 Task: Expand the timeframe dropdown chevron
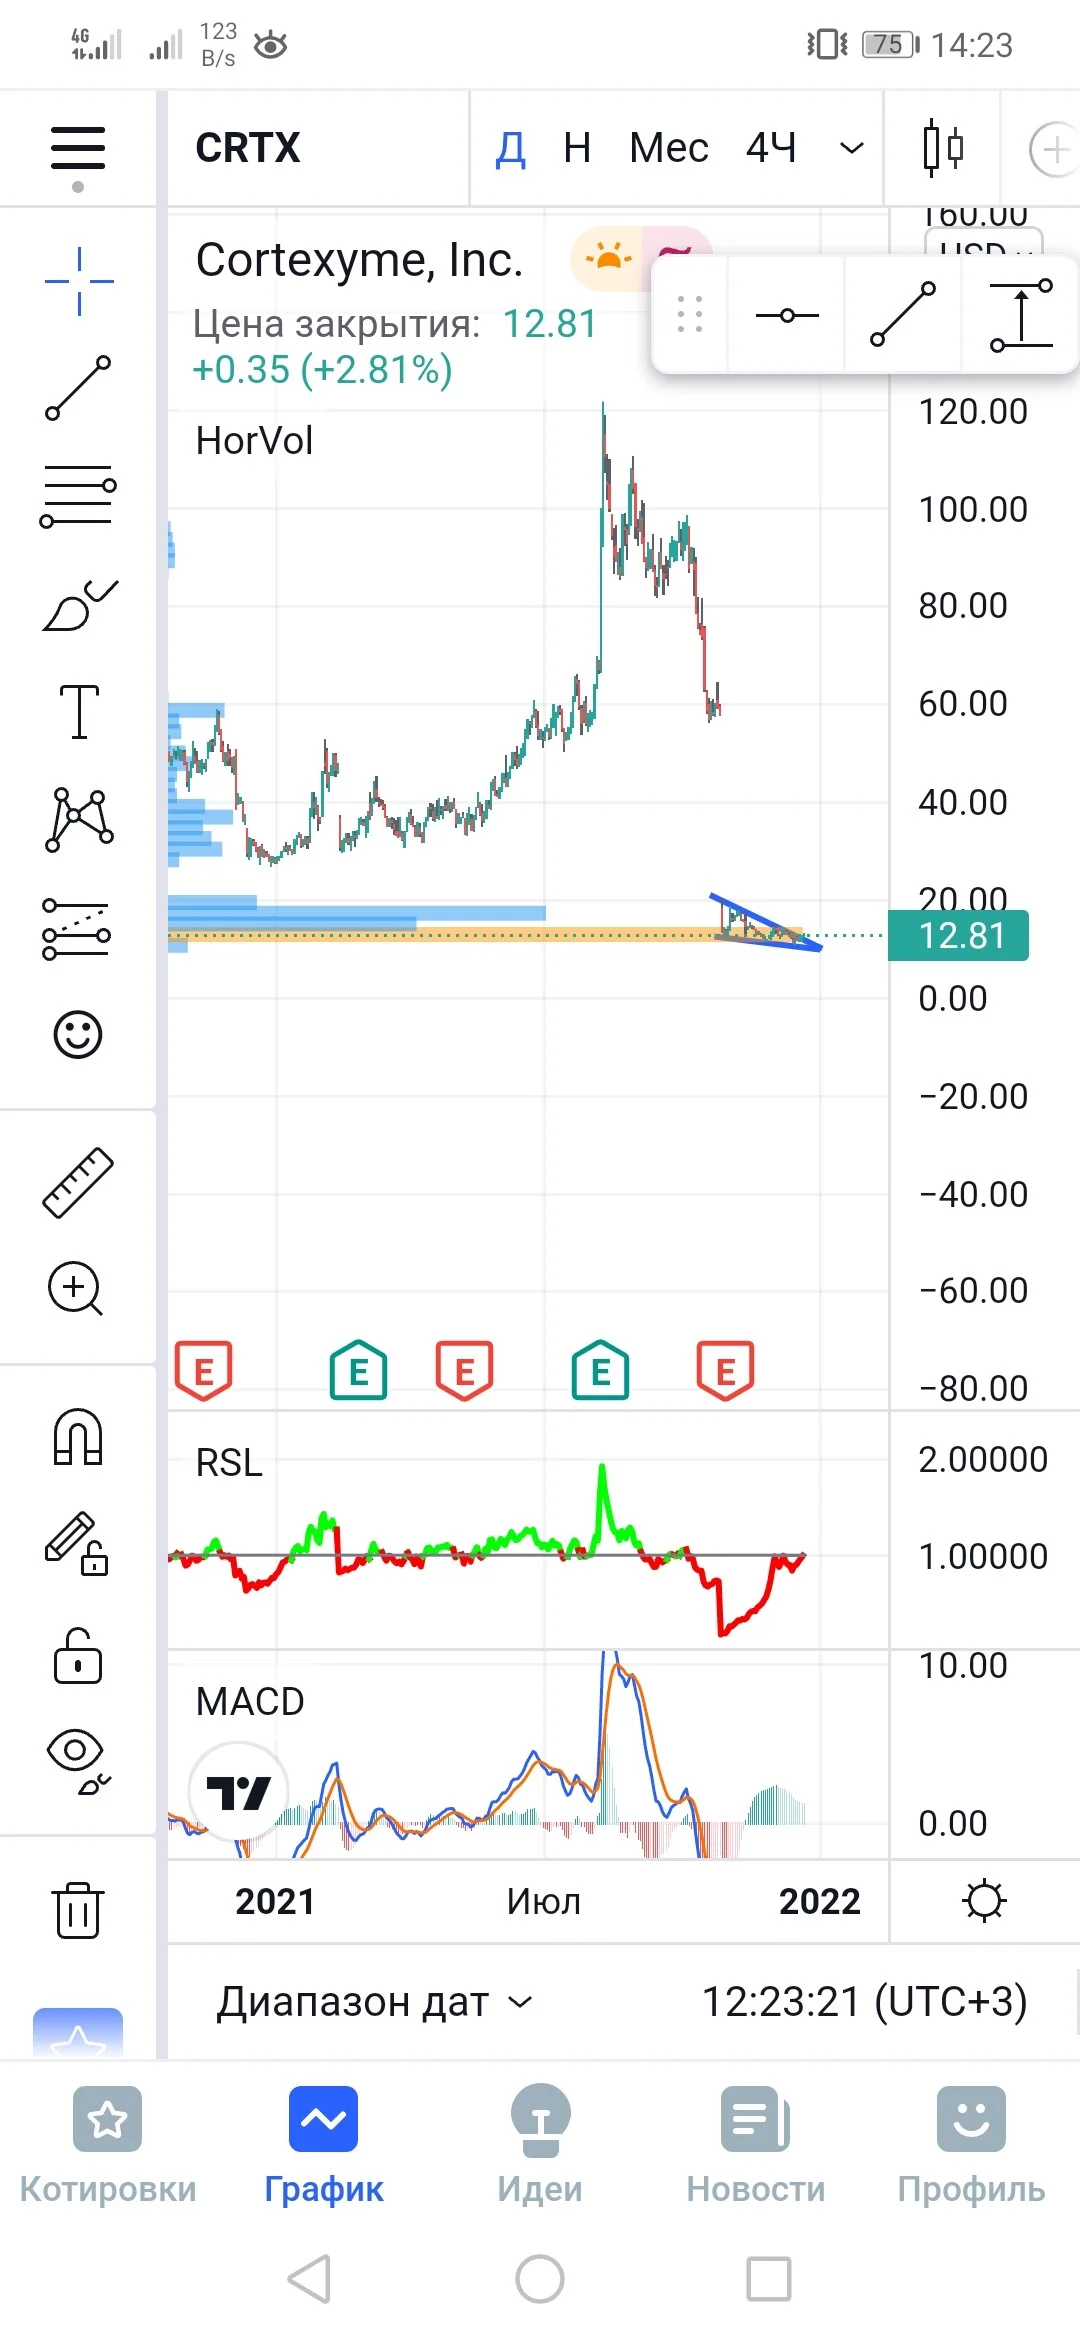click(x=851, y=149)
